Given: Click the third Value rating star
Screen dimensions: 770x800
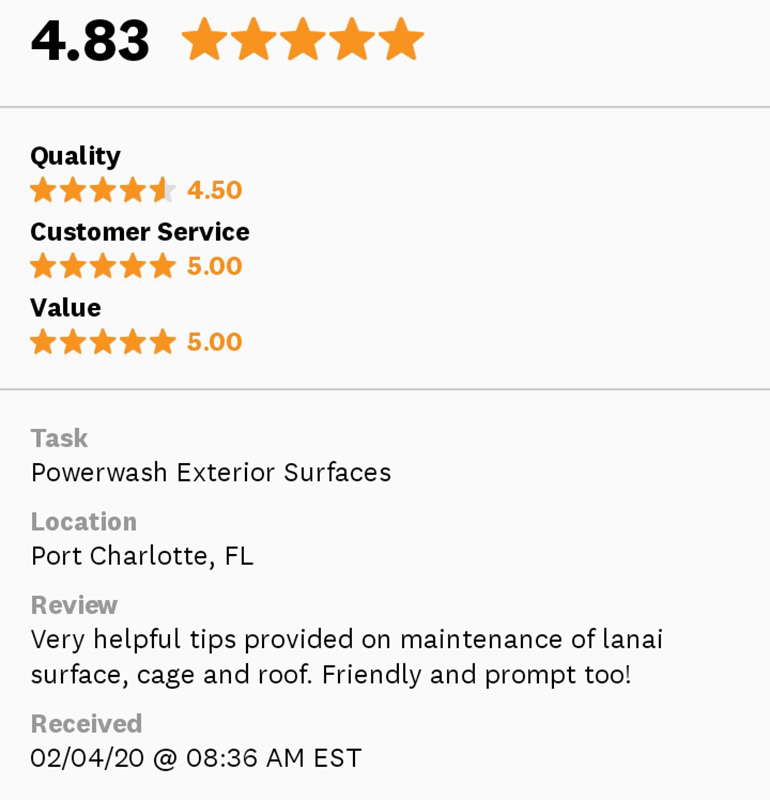Looking at the screenshot, I should click(x=103, y=342).
